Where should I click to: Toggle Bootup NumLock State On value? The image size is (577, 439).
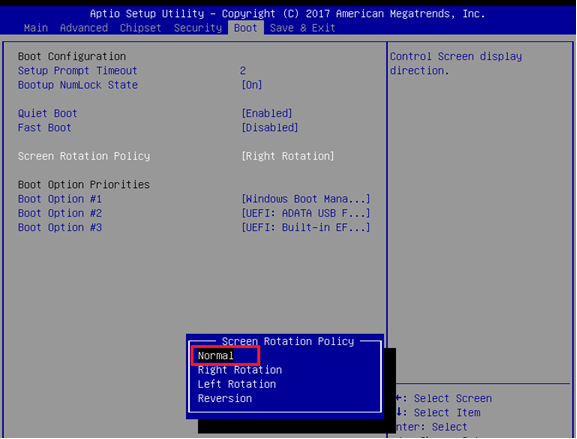point(252,85)
